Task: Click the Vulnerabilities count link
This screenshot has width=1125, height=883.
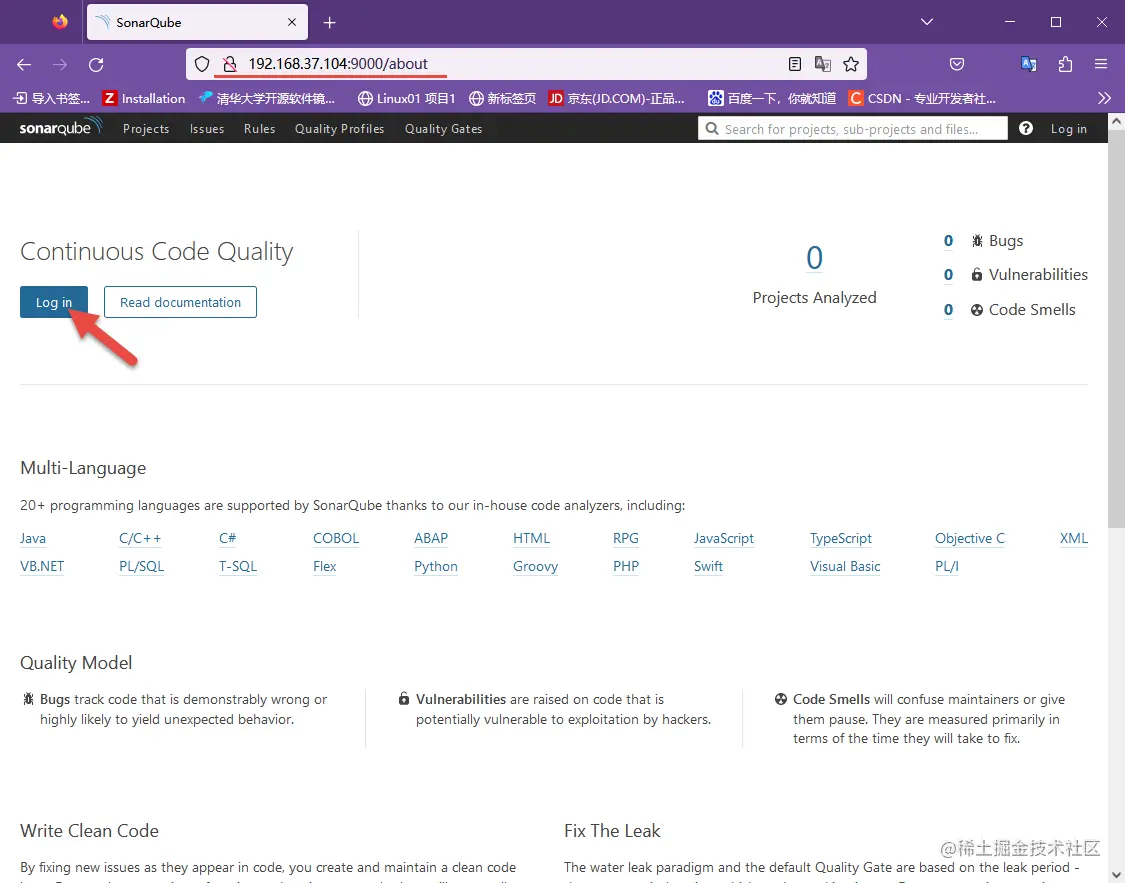Action: [x=948, y=275]
